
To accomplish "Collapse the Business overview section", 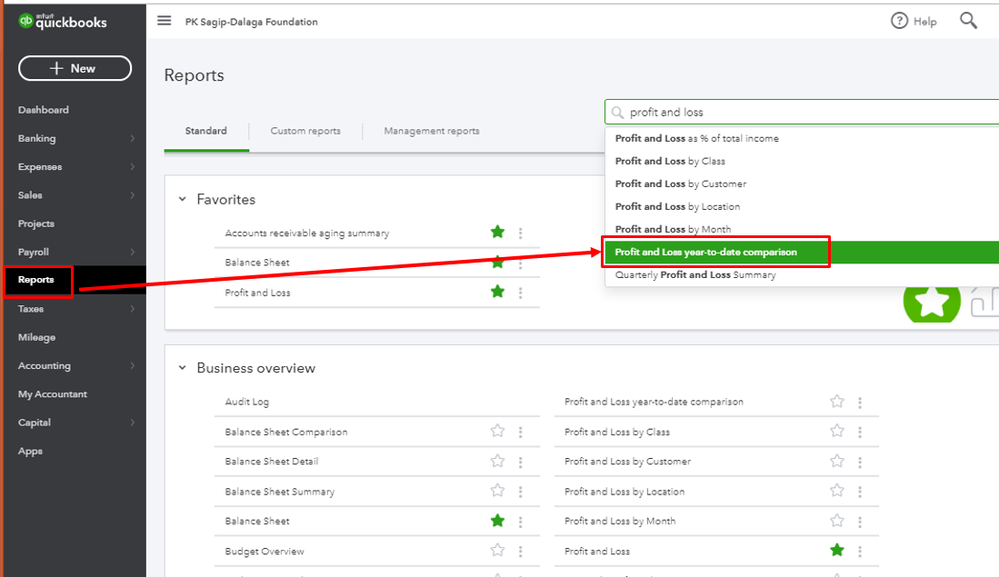I will coord(182,368).
